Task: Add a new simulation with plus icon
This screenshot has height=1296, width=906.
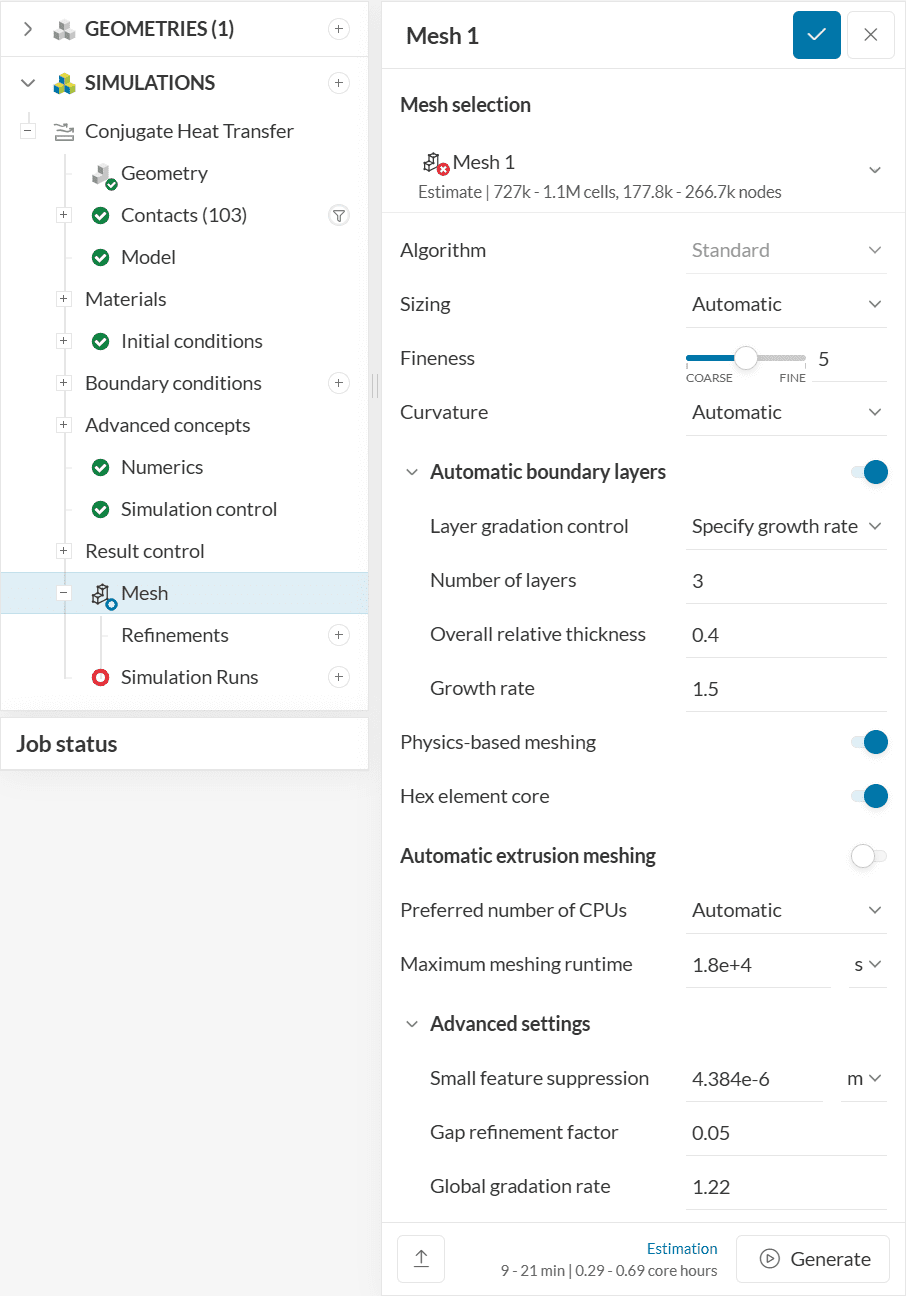Action: point(339,83)
